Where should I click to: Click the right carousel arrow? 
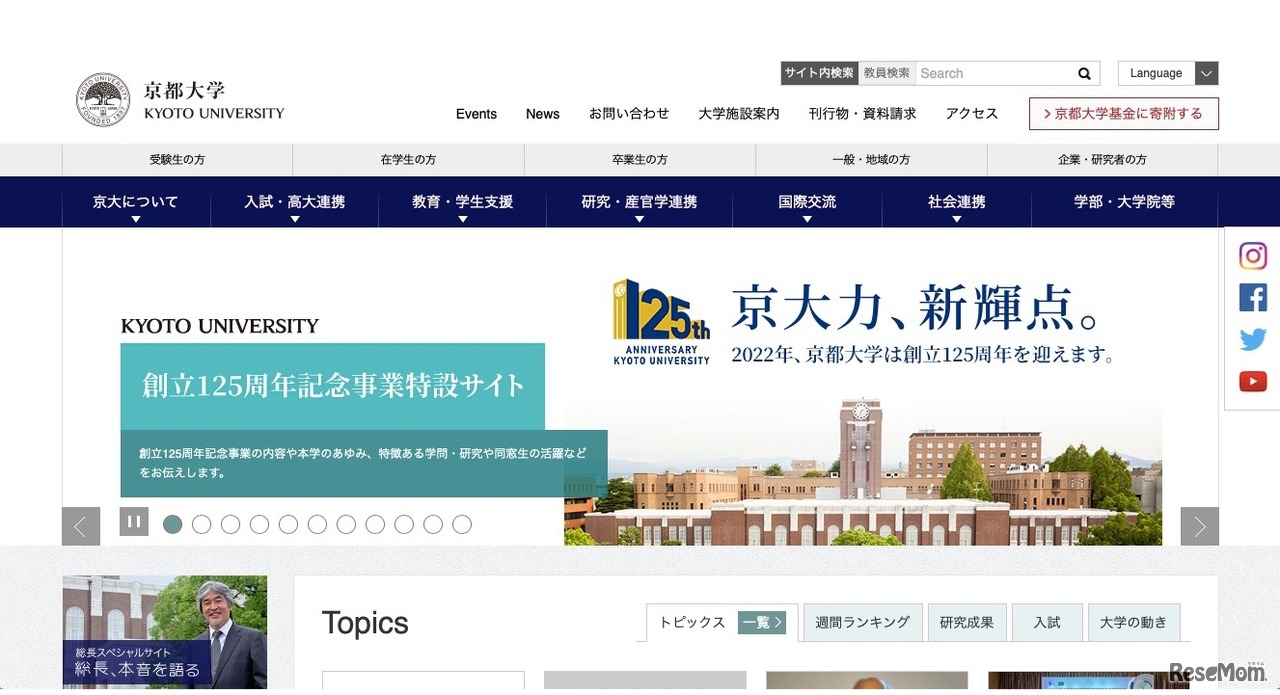tap(1199, 525)
